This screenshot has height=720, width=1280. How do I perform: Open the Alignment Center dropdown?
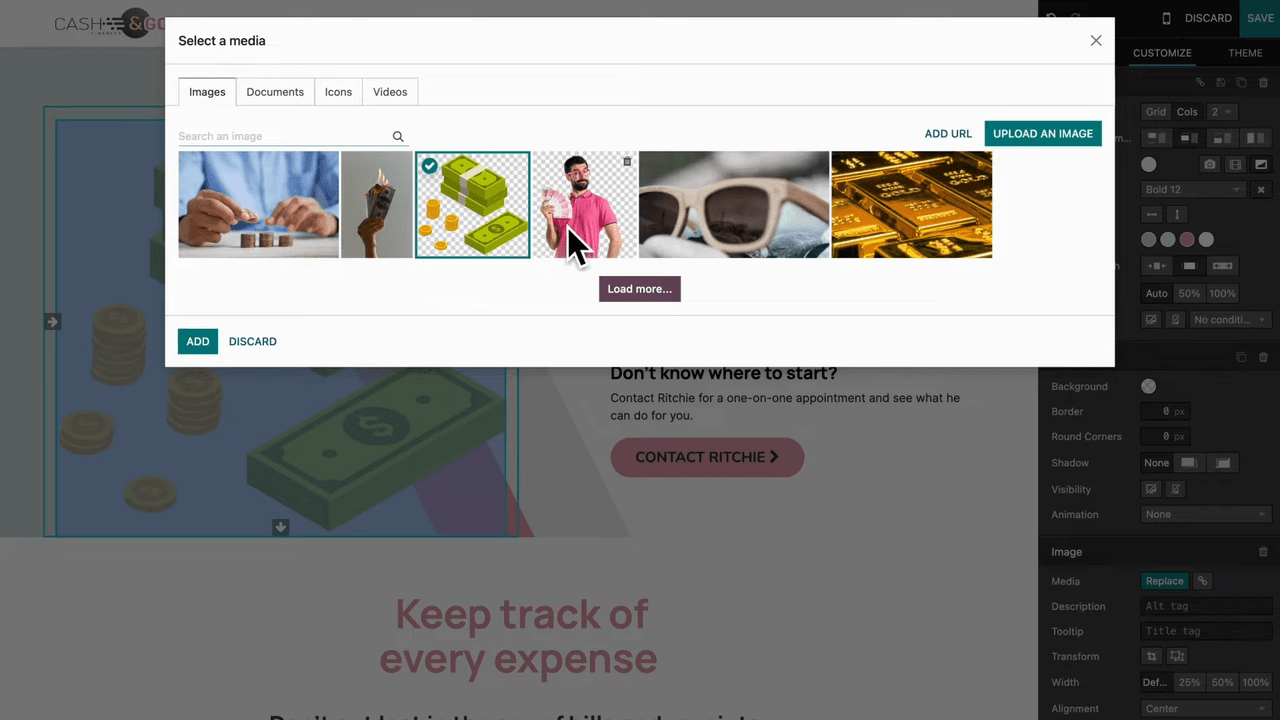[1205, 709]
